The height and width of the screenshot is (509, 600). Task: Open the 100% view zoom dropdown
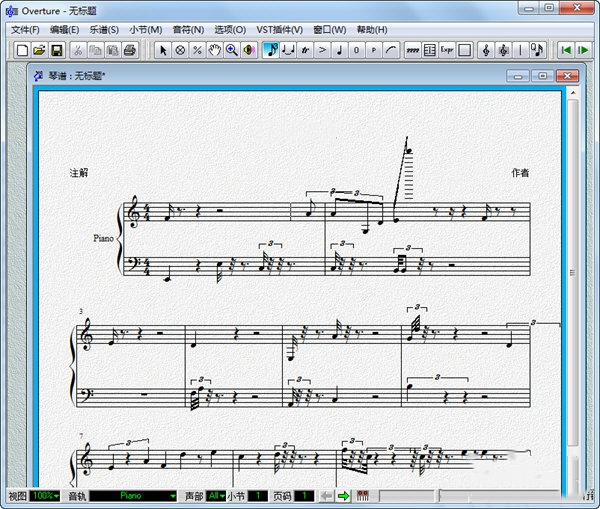(44, 496)
